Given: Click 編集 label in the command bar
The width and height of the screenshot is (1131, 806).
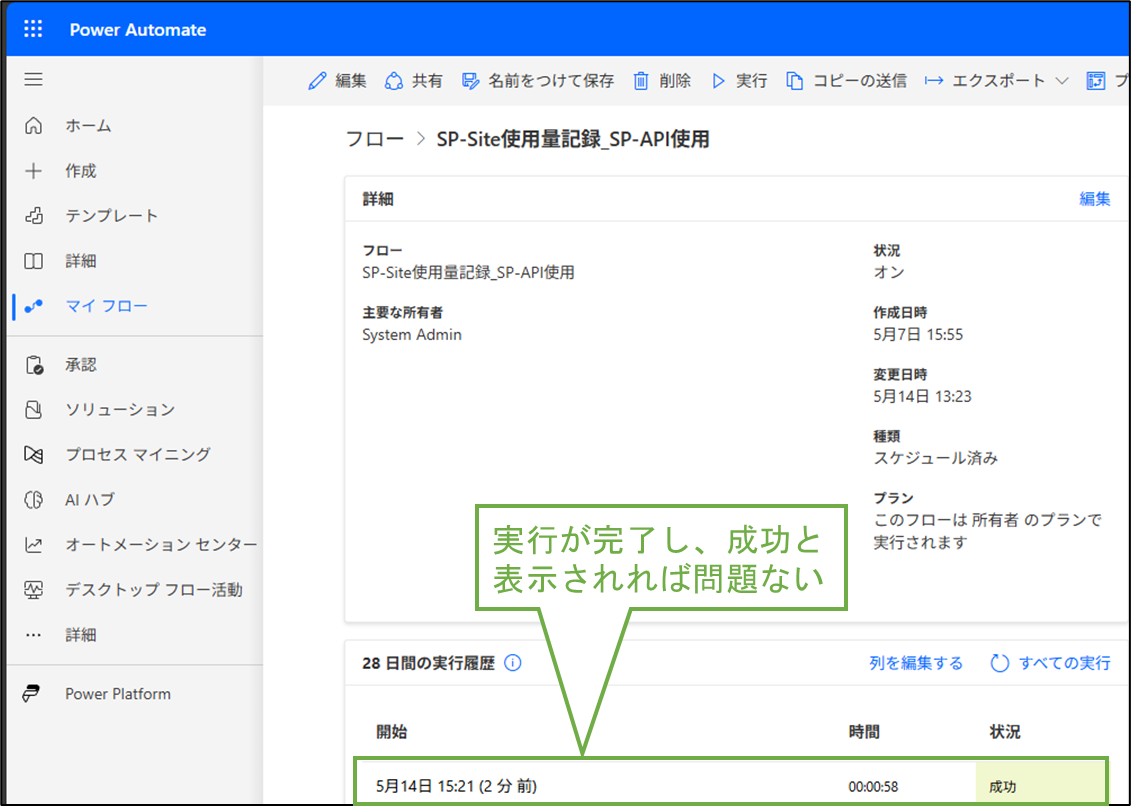Looking at the screenshot, I should pos(351,81).
